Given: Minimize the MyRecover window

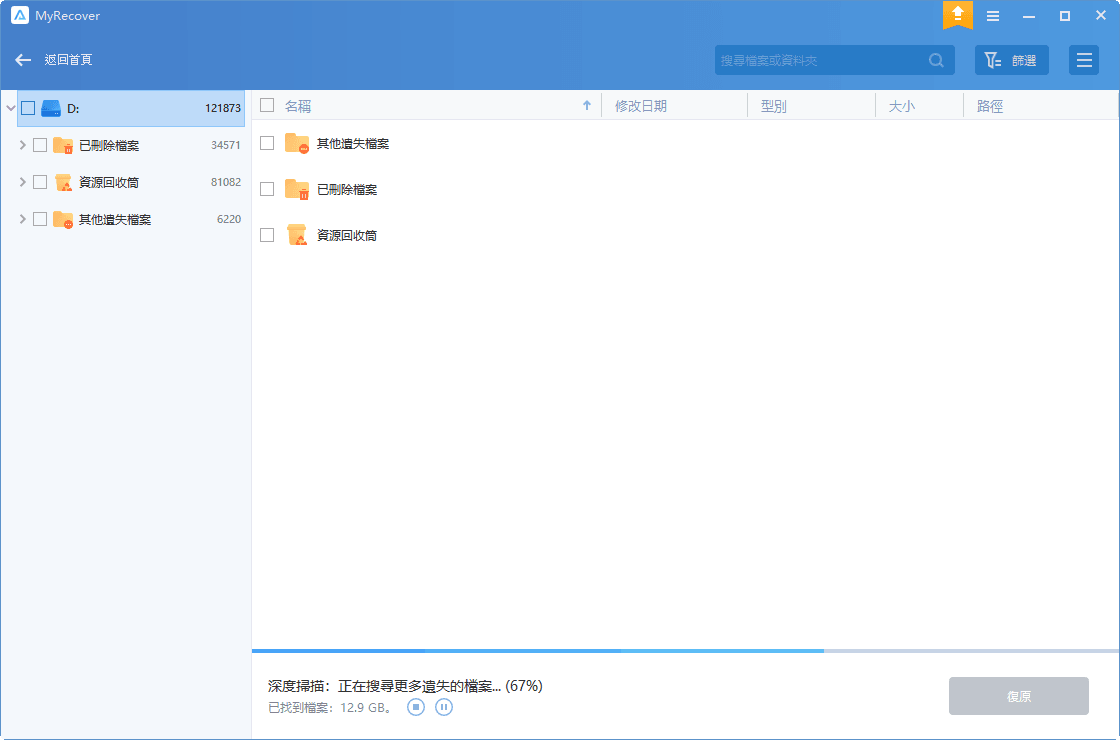Looking at the screenshot, I should click(1029, 16).
